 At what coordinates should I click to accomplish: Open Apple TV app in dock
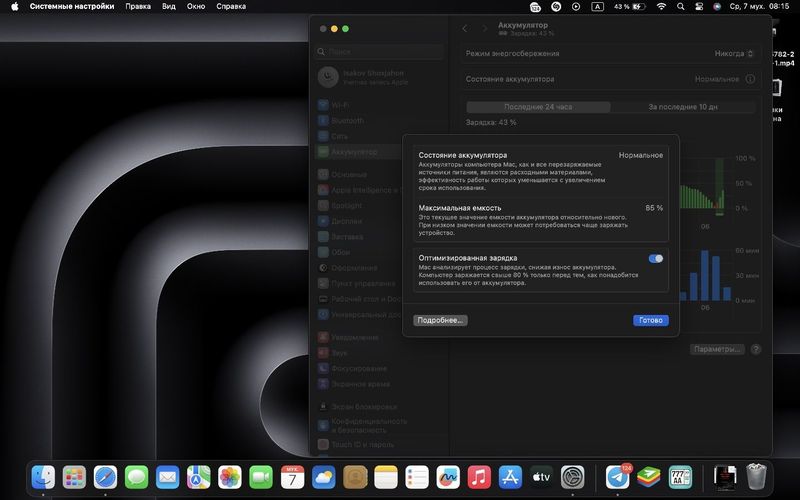541,478
